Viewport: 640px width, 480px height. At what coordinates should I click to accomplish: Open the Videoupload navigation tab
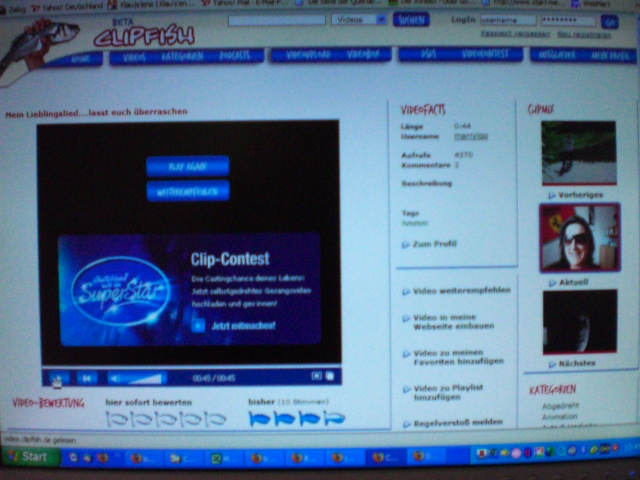pos(308,55)
